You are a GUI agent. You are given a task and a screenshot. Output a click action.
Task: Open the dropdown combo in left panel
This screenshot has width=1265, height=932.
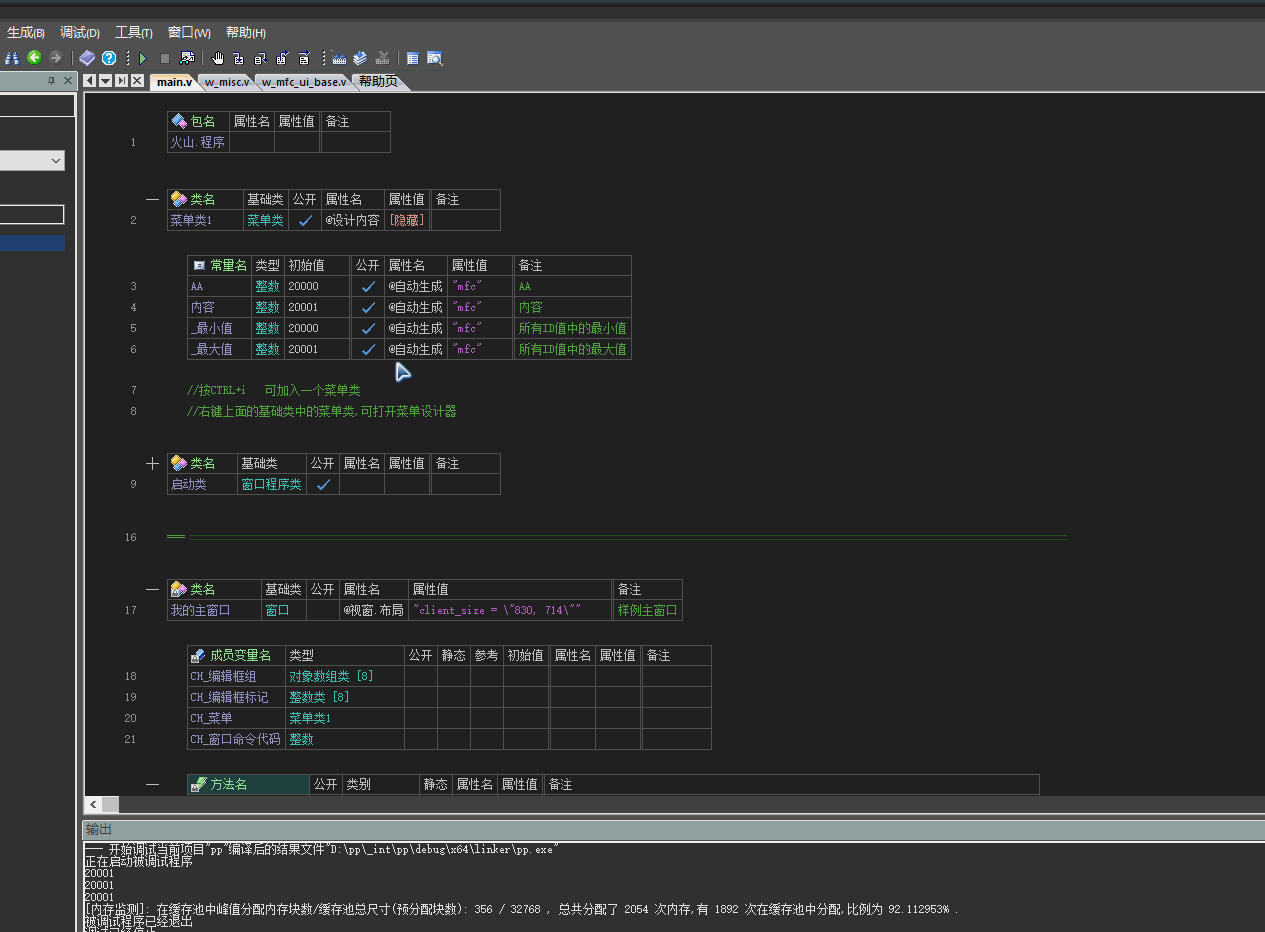coord(55,160)
